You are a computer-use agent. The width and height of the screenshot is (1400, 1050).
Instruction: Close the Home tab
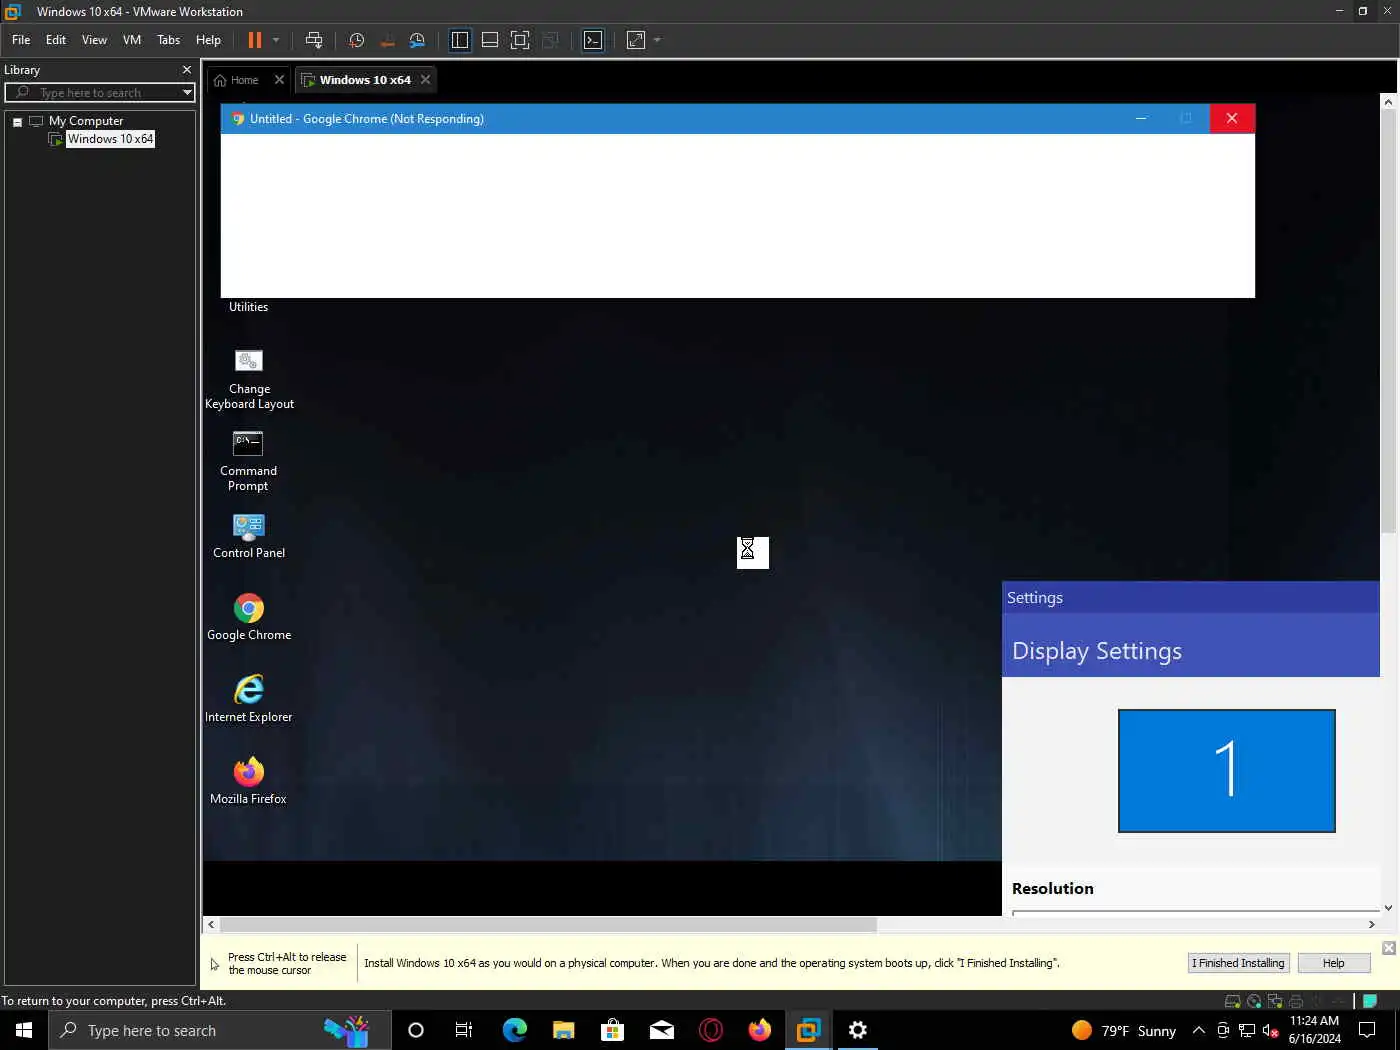279,80
